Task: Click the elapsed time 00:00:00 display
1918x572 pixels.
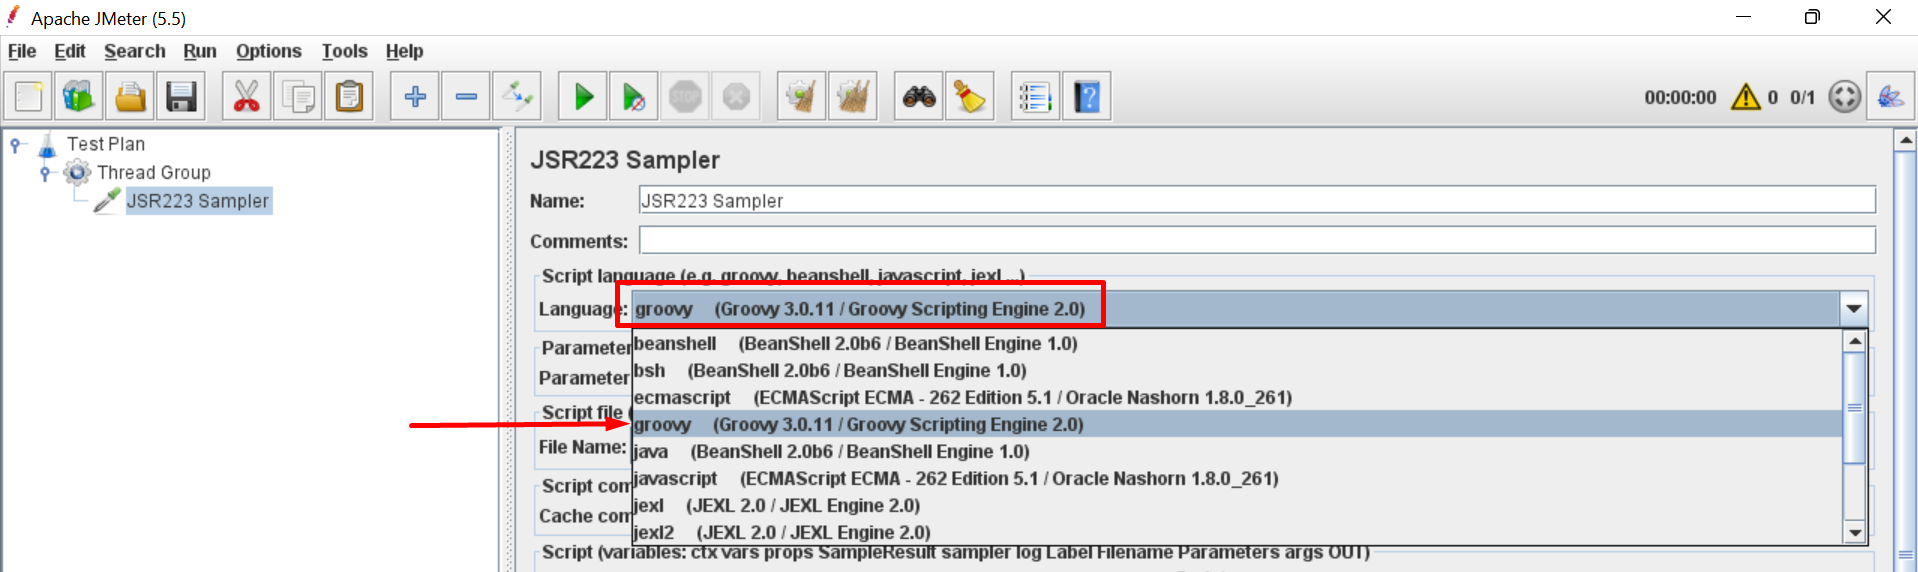Action: pyautogui.click(x=1680, y=97)
